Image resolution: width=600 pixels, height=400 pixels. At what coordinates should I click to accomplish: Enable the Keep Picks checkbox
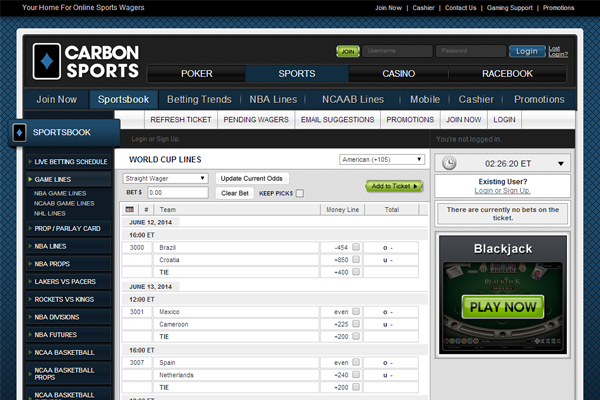pyautogui.click(x=300, y=193)
